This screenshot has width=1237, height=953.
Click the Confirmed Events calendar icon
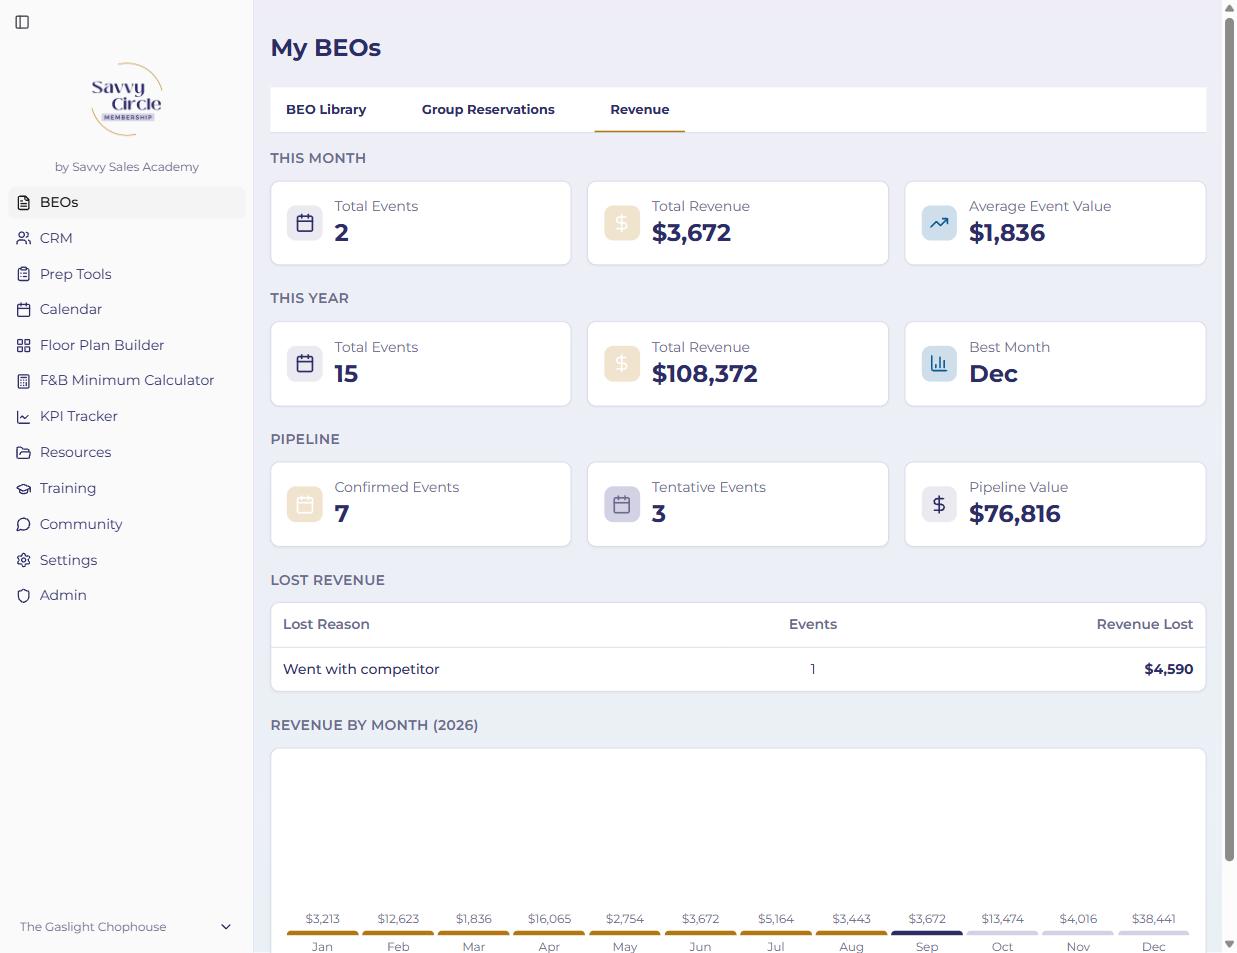click(305, 504)
